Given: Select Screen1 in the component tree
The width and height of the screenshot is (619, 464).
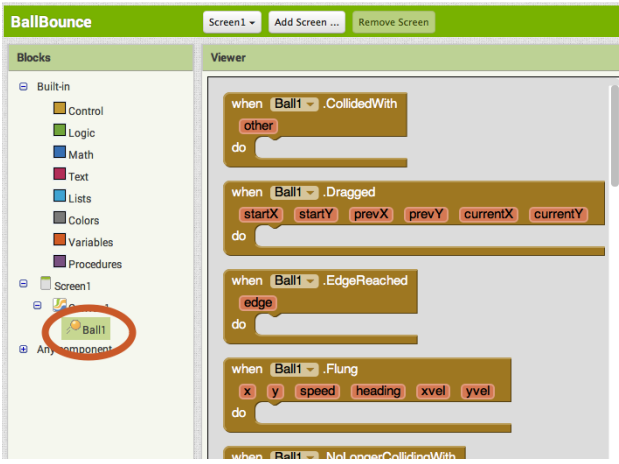Looking at the screenshot, I should point(74,285).
